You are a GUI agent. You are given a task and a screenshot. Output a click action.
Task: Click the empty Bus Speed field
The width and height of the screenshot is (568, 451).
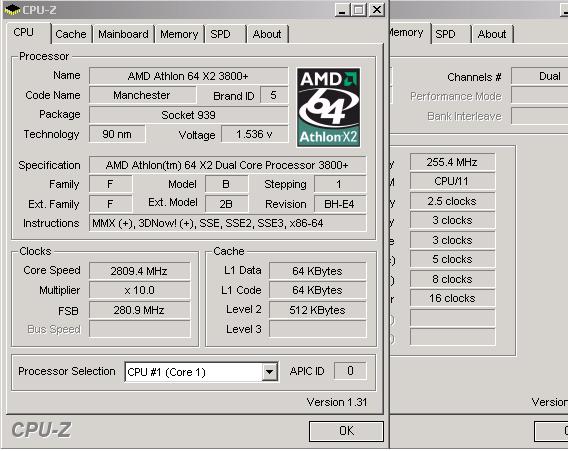[139, 329]
